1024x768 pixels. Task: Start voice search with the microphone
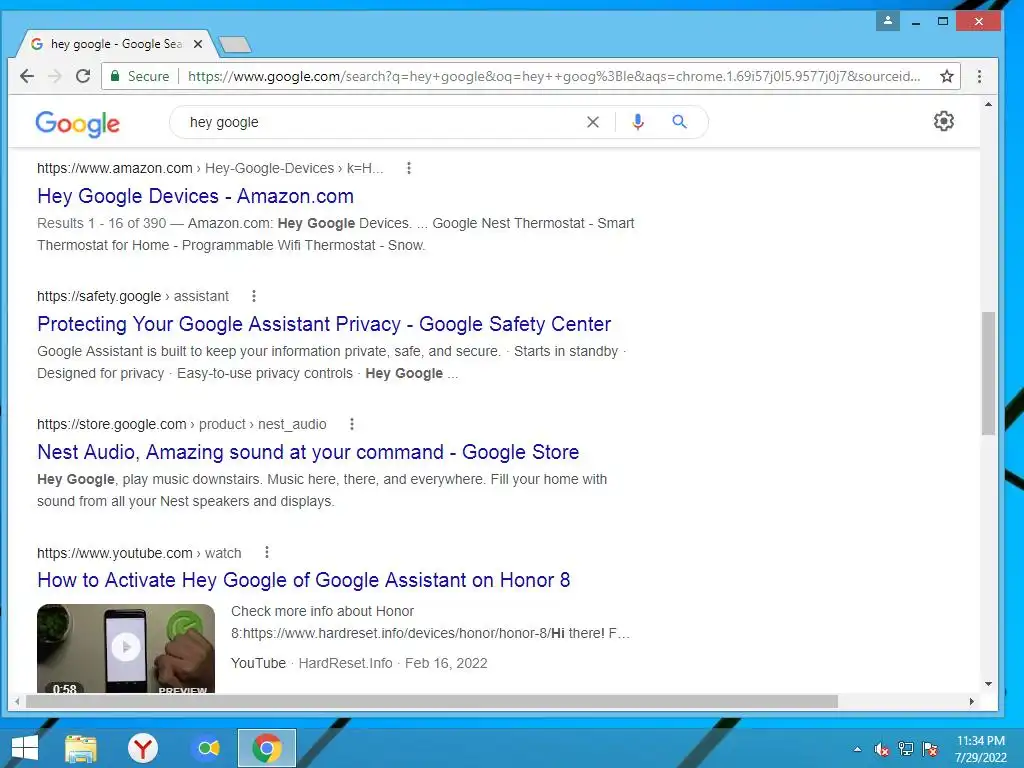coord(638,122)
